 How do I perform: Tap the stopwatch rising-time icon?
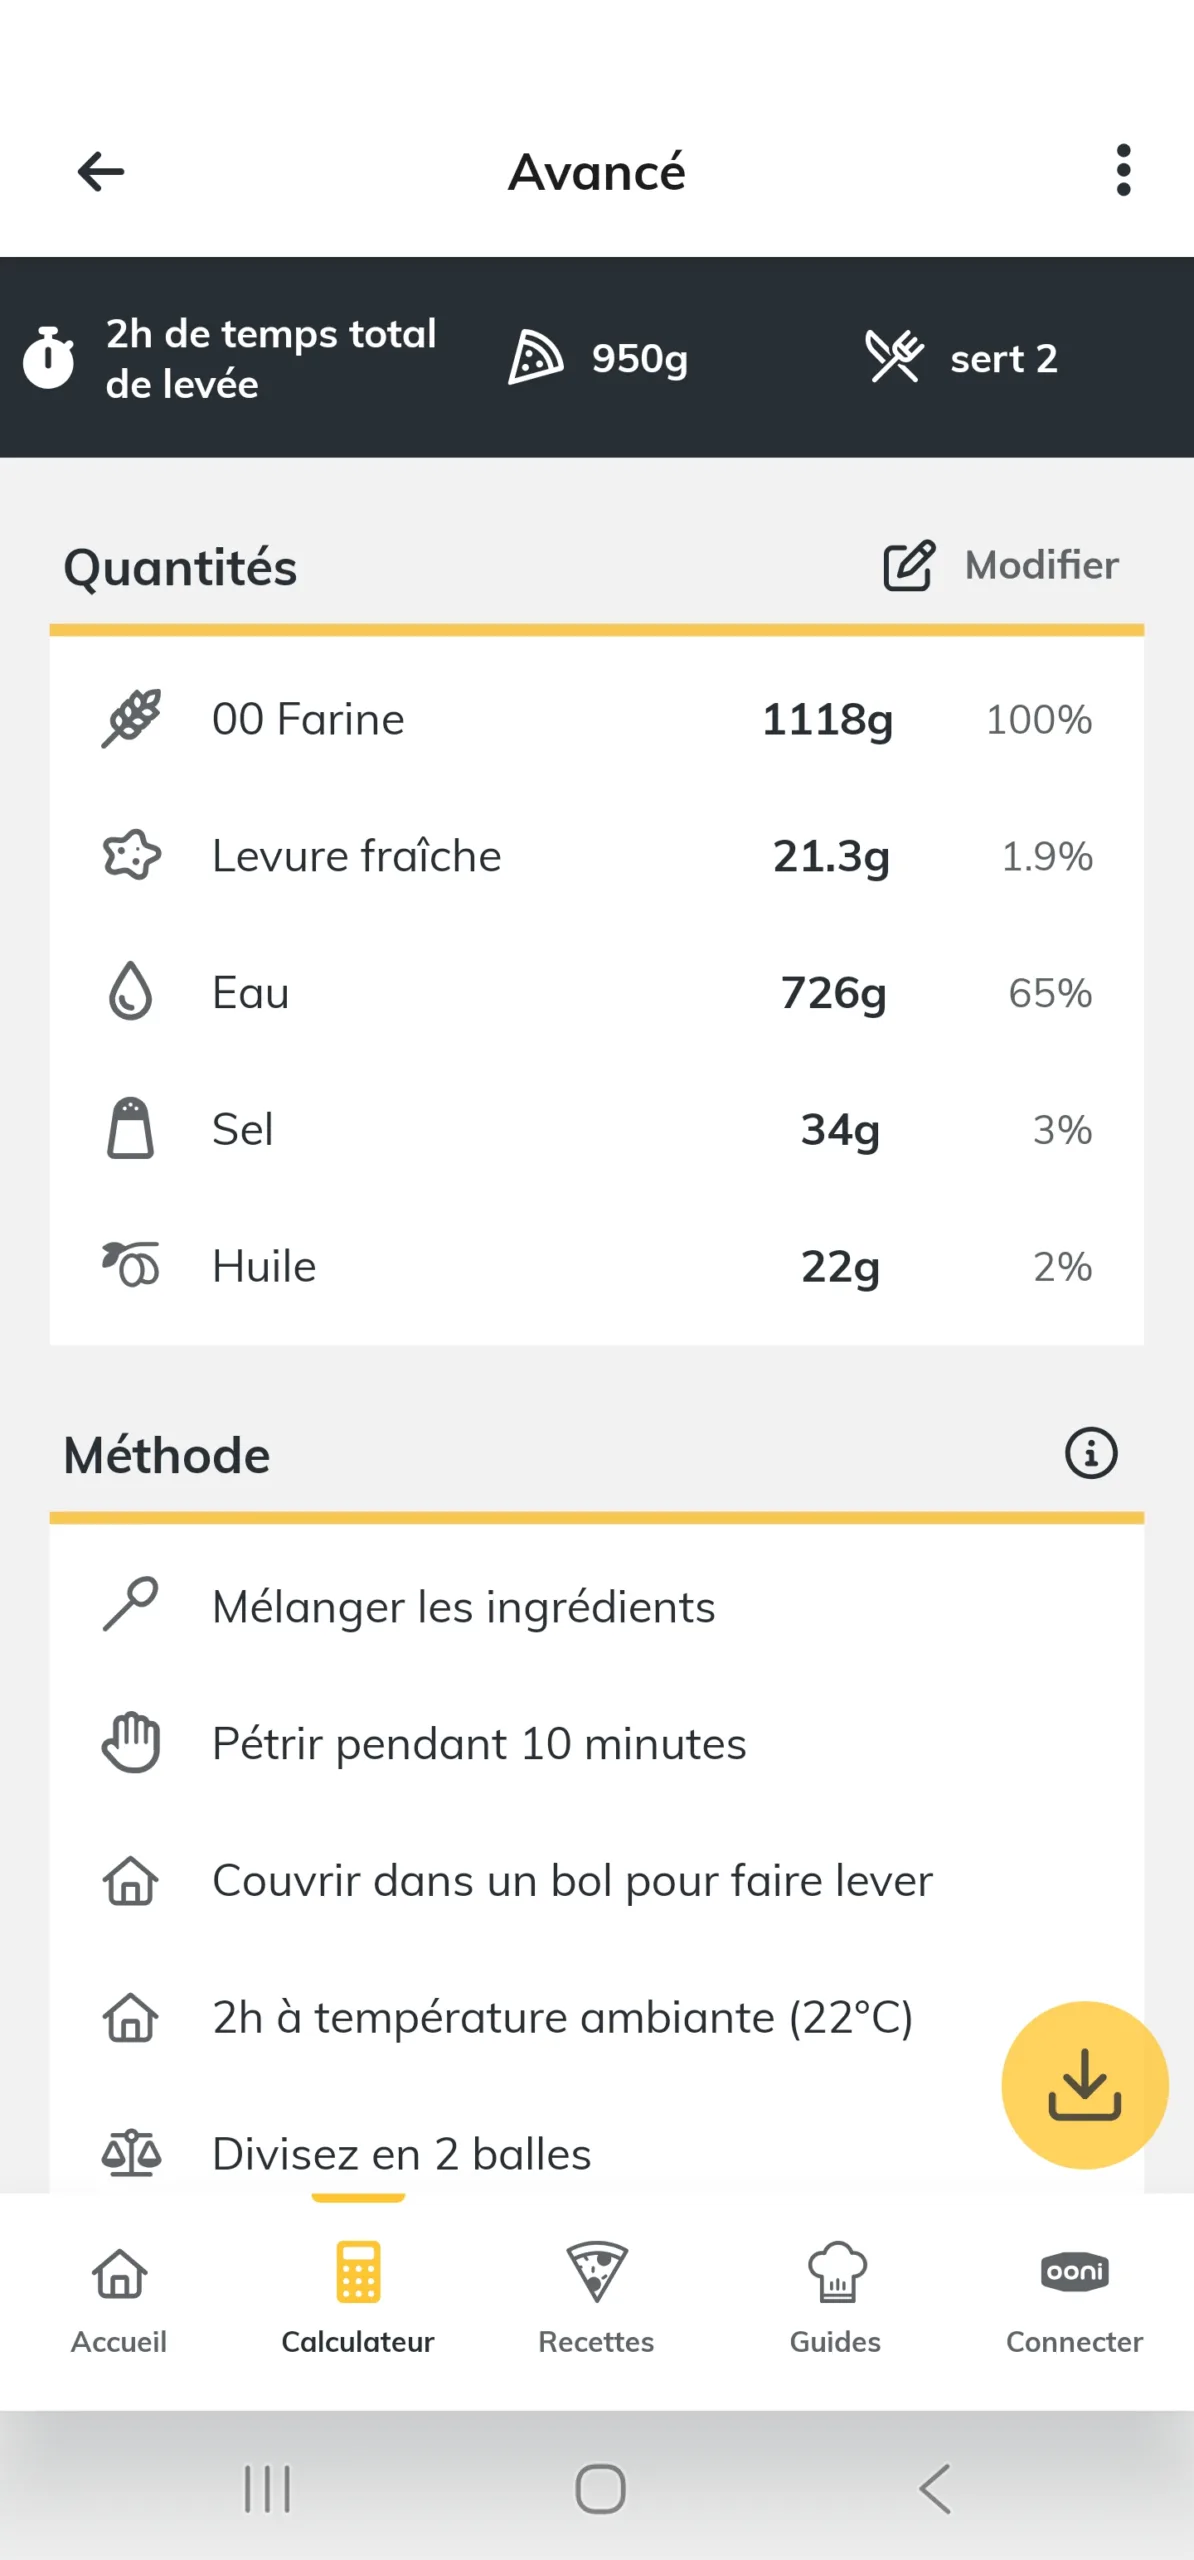tap(49, 357)
